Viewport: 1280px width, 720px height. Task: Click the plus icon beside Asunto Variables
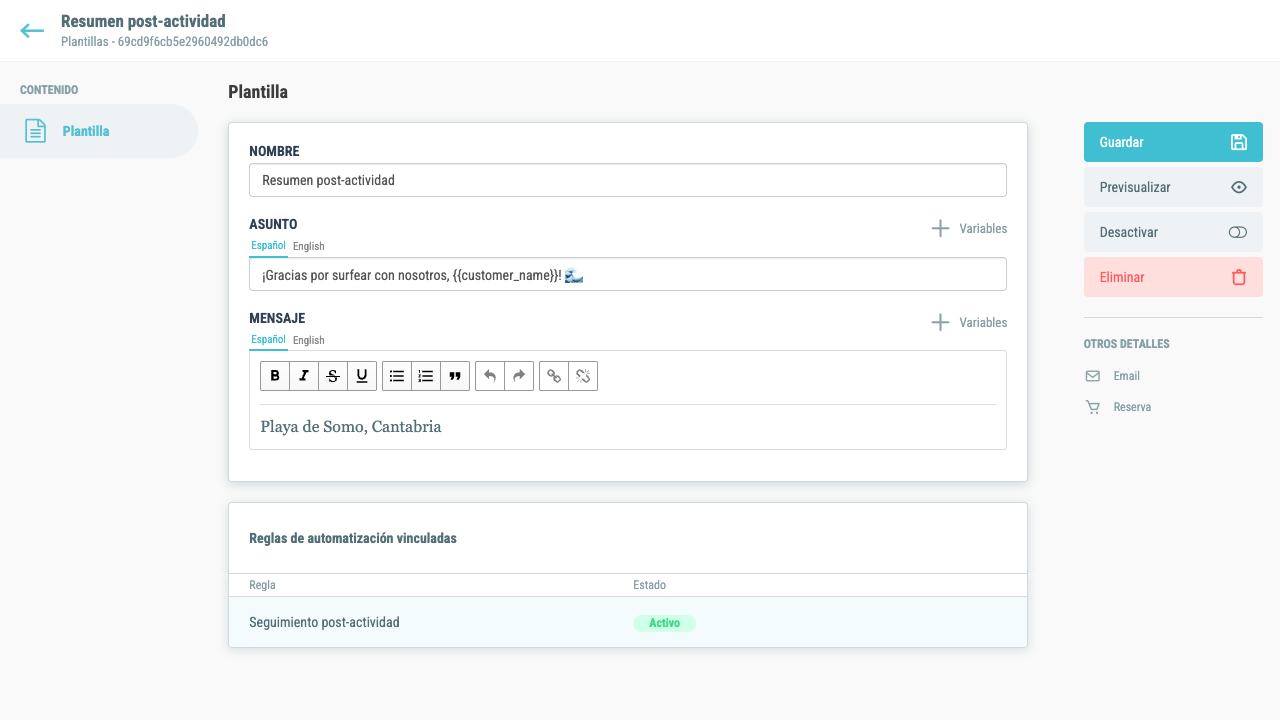pyautogui.click(x=940, y=228)
